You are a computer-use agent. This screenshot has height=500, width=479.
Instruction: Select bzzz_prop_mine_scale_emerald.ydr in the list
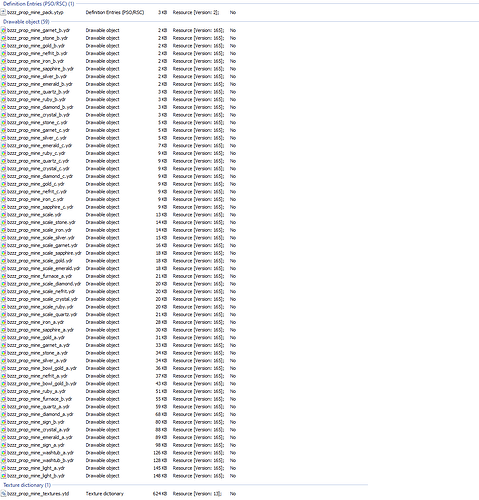click(44, 269)
